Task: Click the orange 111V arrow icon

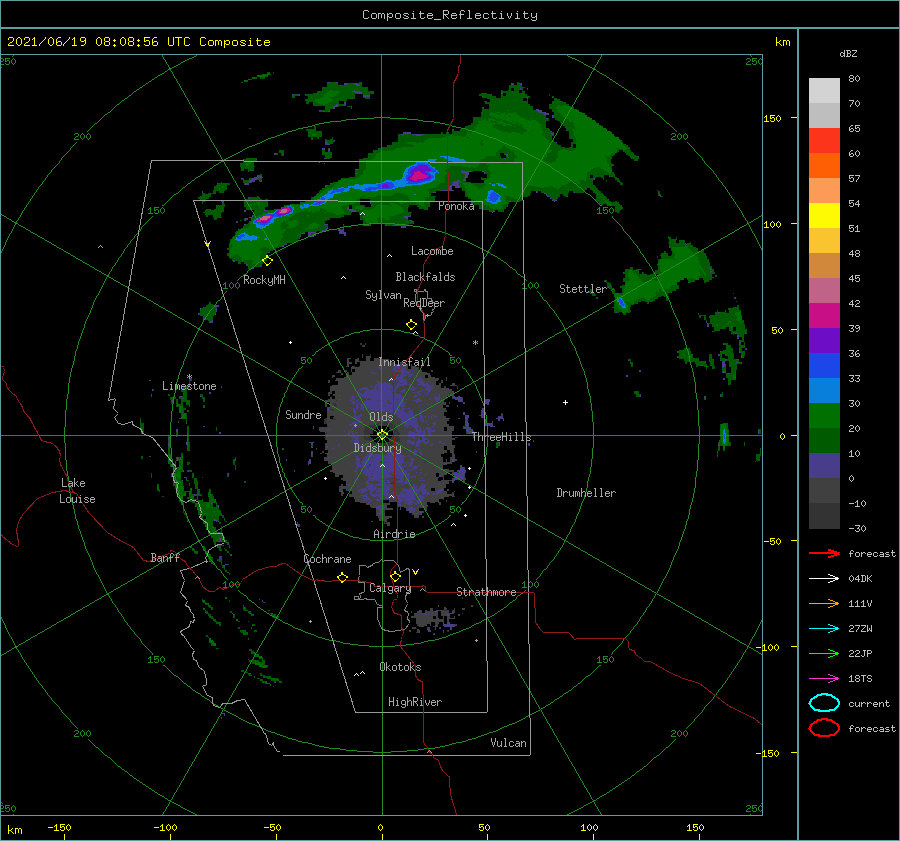Action: click(824, 603)
